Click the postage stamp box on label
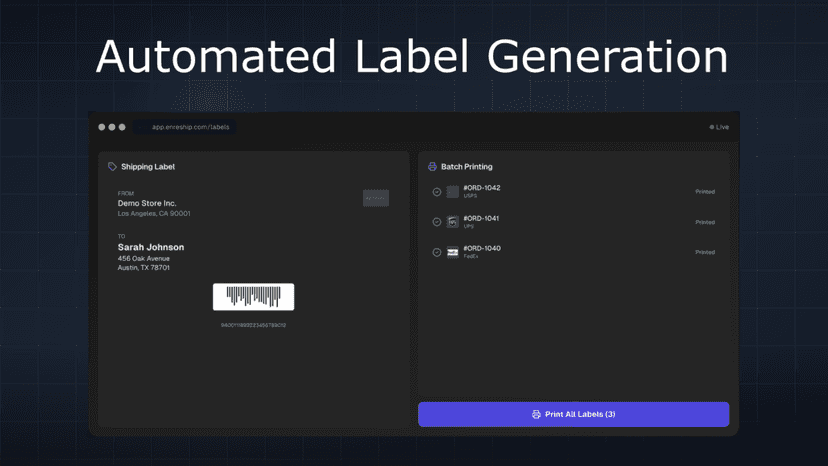Viewport: 828px width, 466px height. click(x=376, y=198)
